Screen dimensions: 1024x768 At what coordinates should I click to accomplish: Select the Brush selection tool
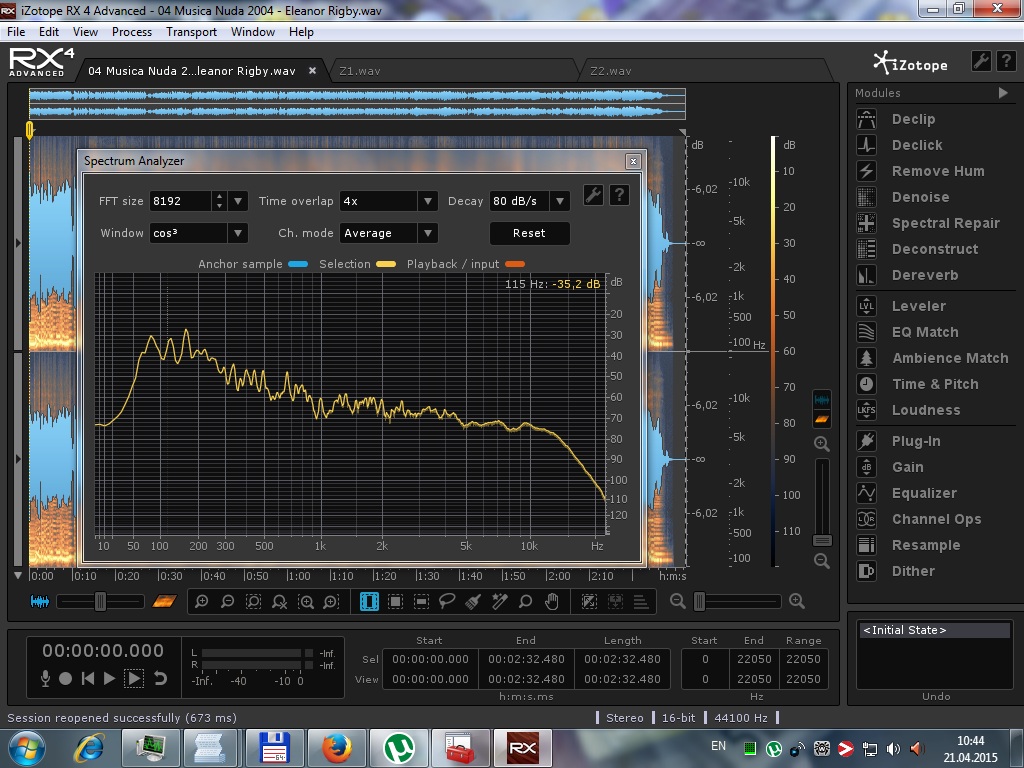(x=473, y=601)
